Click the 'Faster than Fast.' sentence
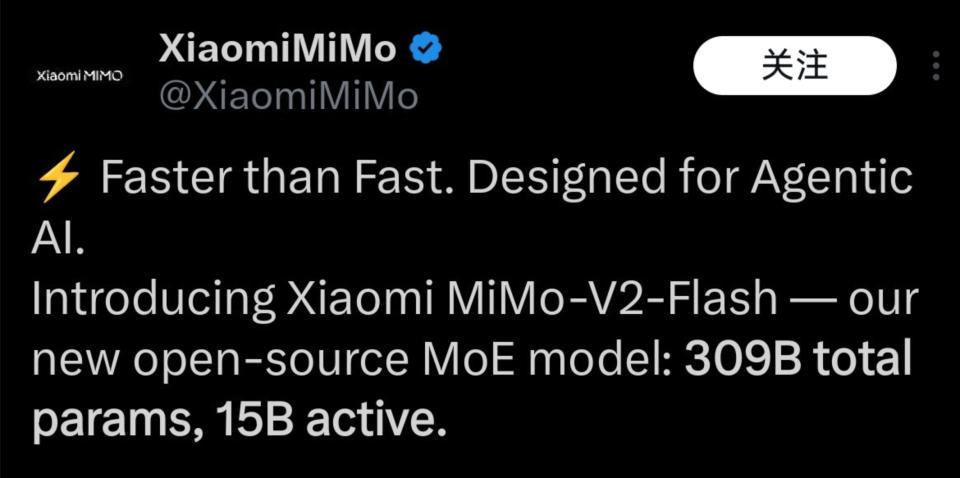 click(x=277, y=180)
